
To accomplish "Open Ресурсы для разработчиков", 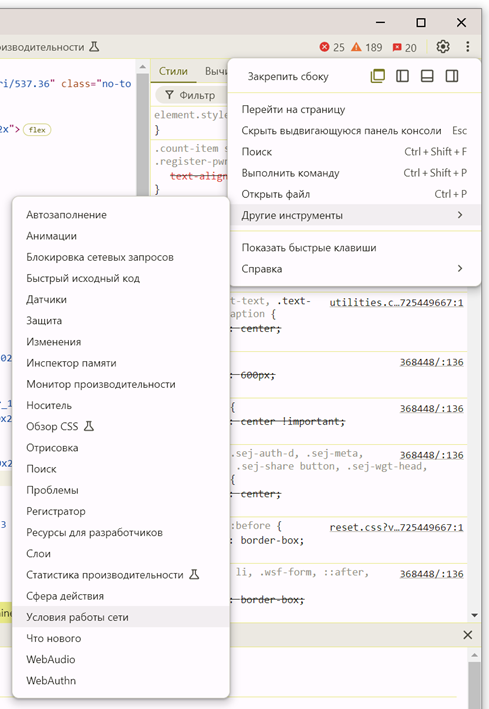I will pos(121,533).
